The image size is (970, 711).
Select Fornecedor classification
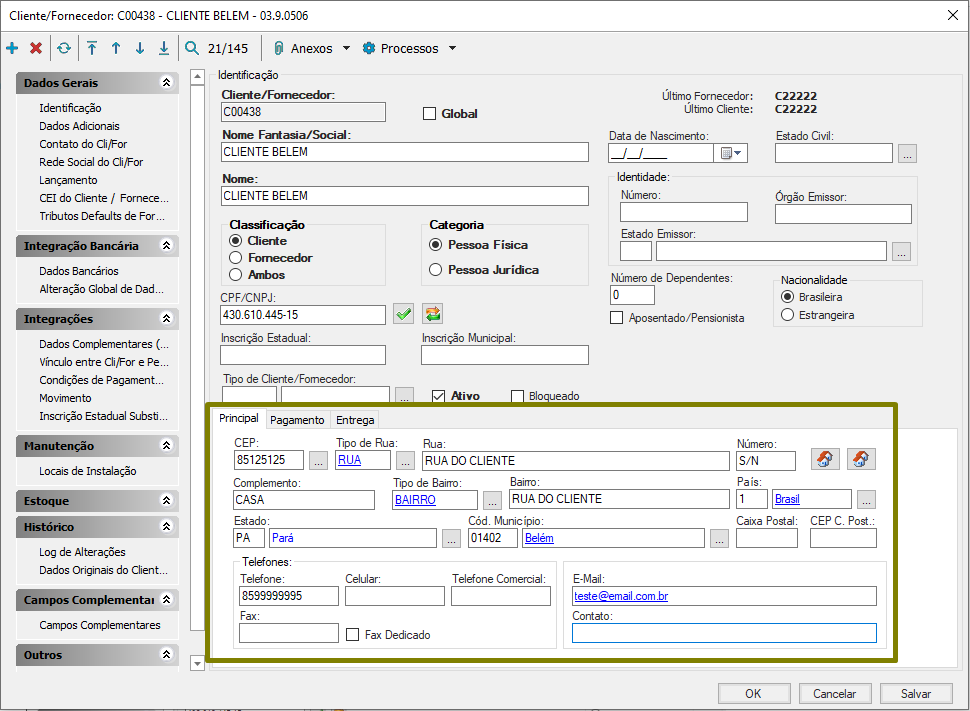point(236,257)
